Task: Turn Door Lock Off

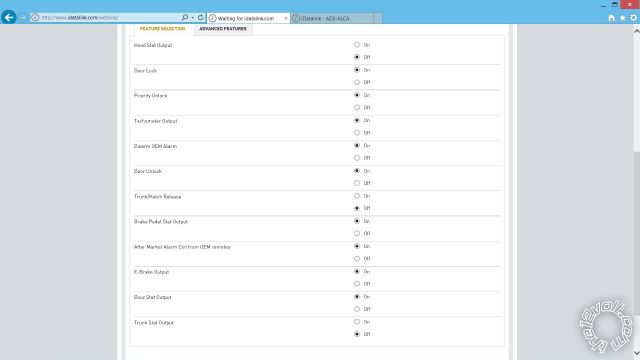Action: coord(357,82)
